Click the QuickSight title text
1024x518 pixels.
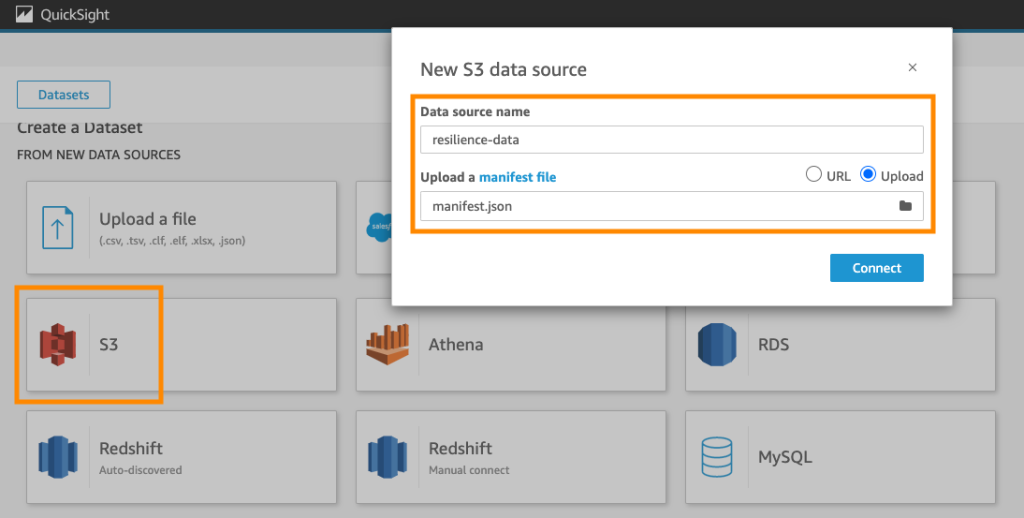point(75,14)
